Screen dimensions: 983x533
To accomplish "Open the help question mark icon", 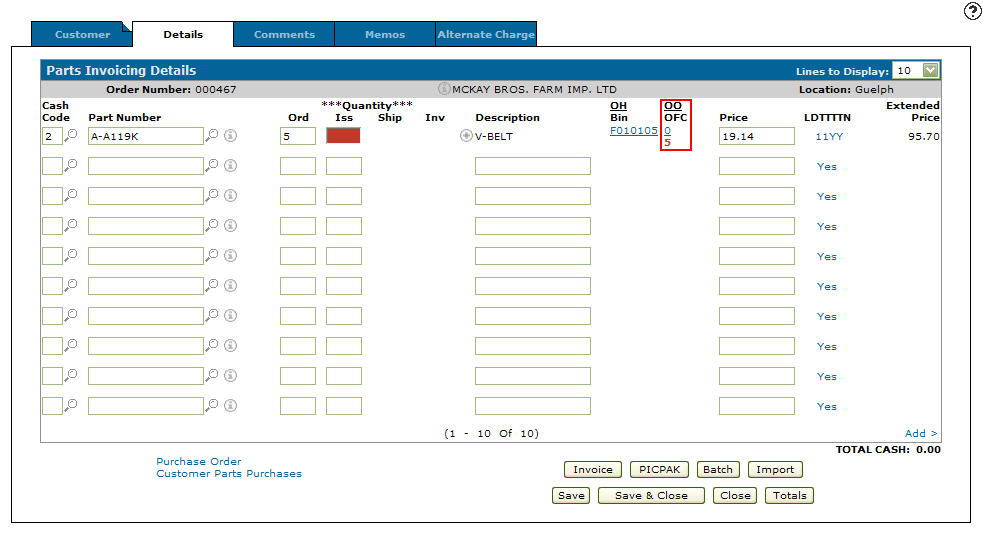I will click(x=972, y=11).
